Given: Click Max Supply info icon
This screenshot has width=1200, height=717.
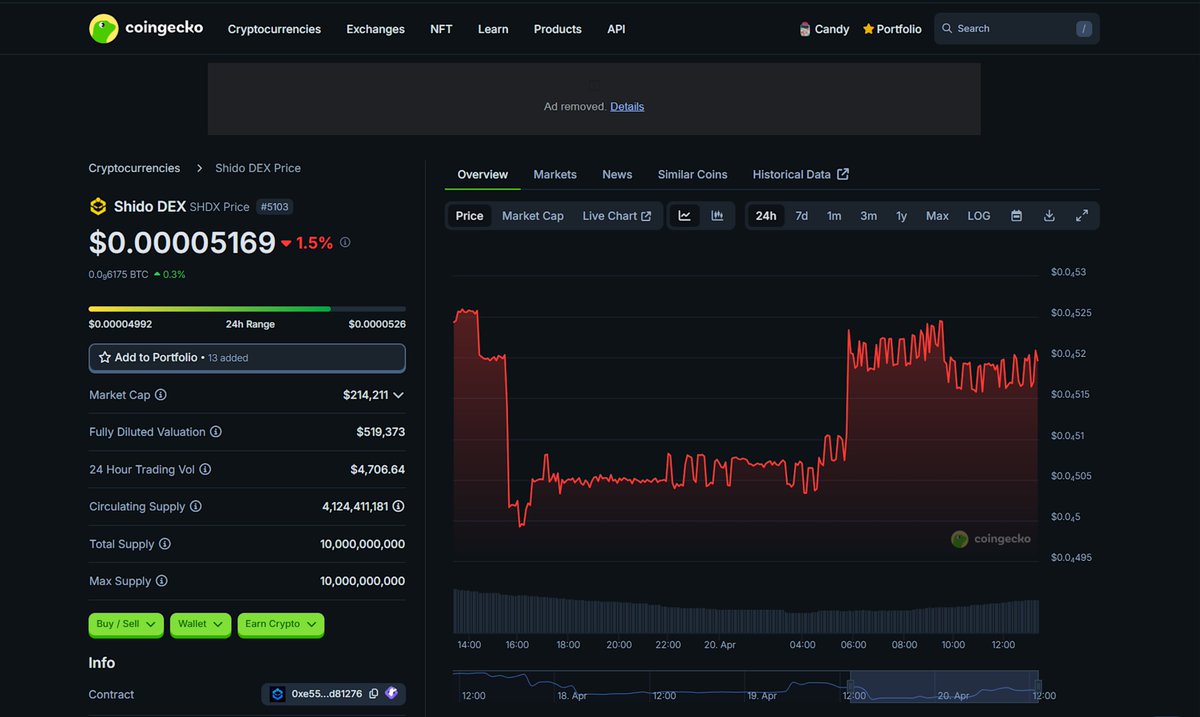Looking at the screenshot, I should tap(161, 581).
